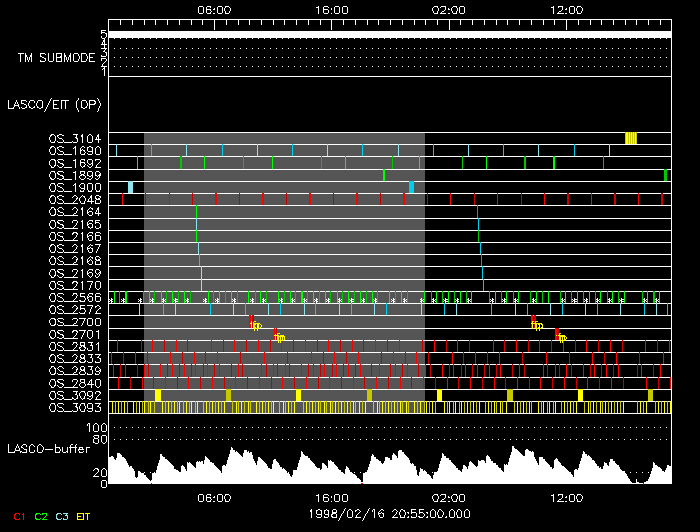
Task: Click the OS_2572 row label
Action: 75,309
